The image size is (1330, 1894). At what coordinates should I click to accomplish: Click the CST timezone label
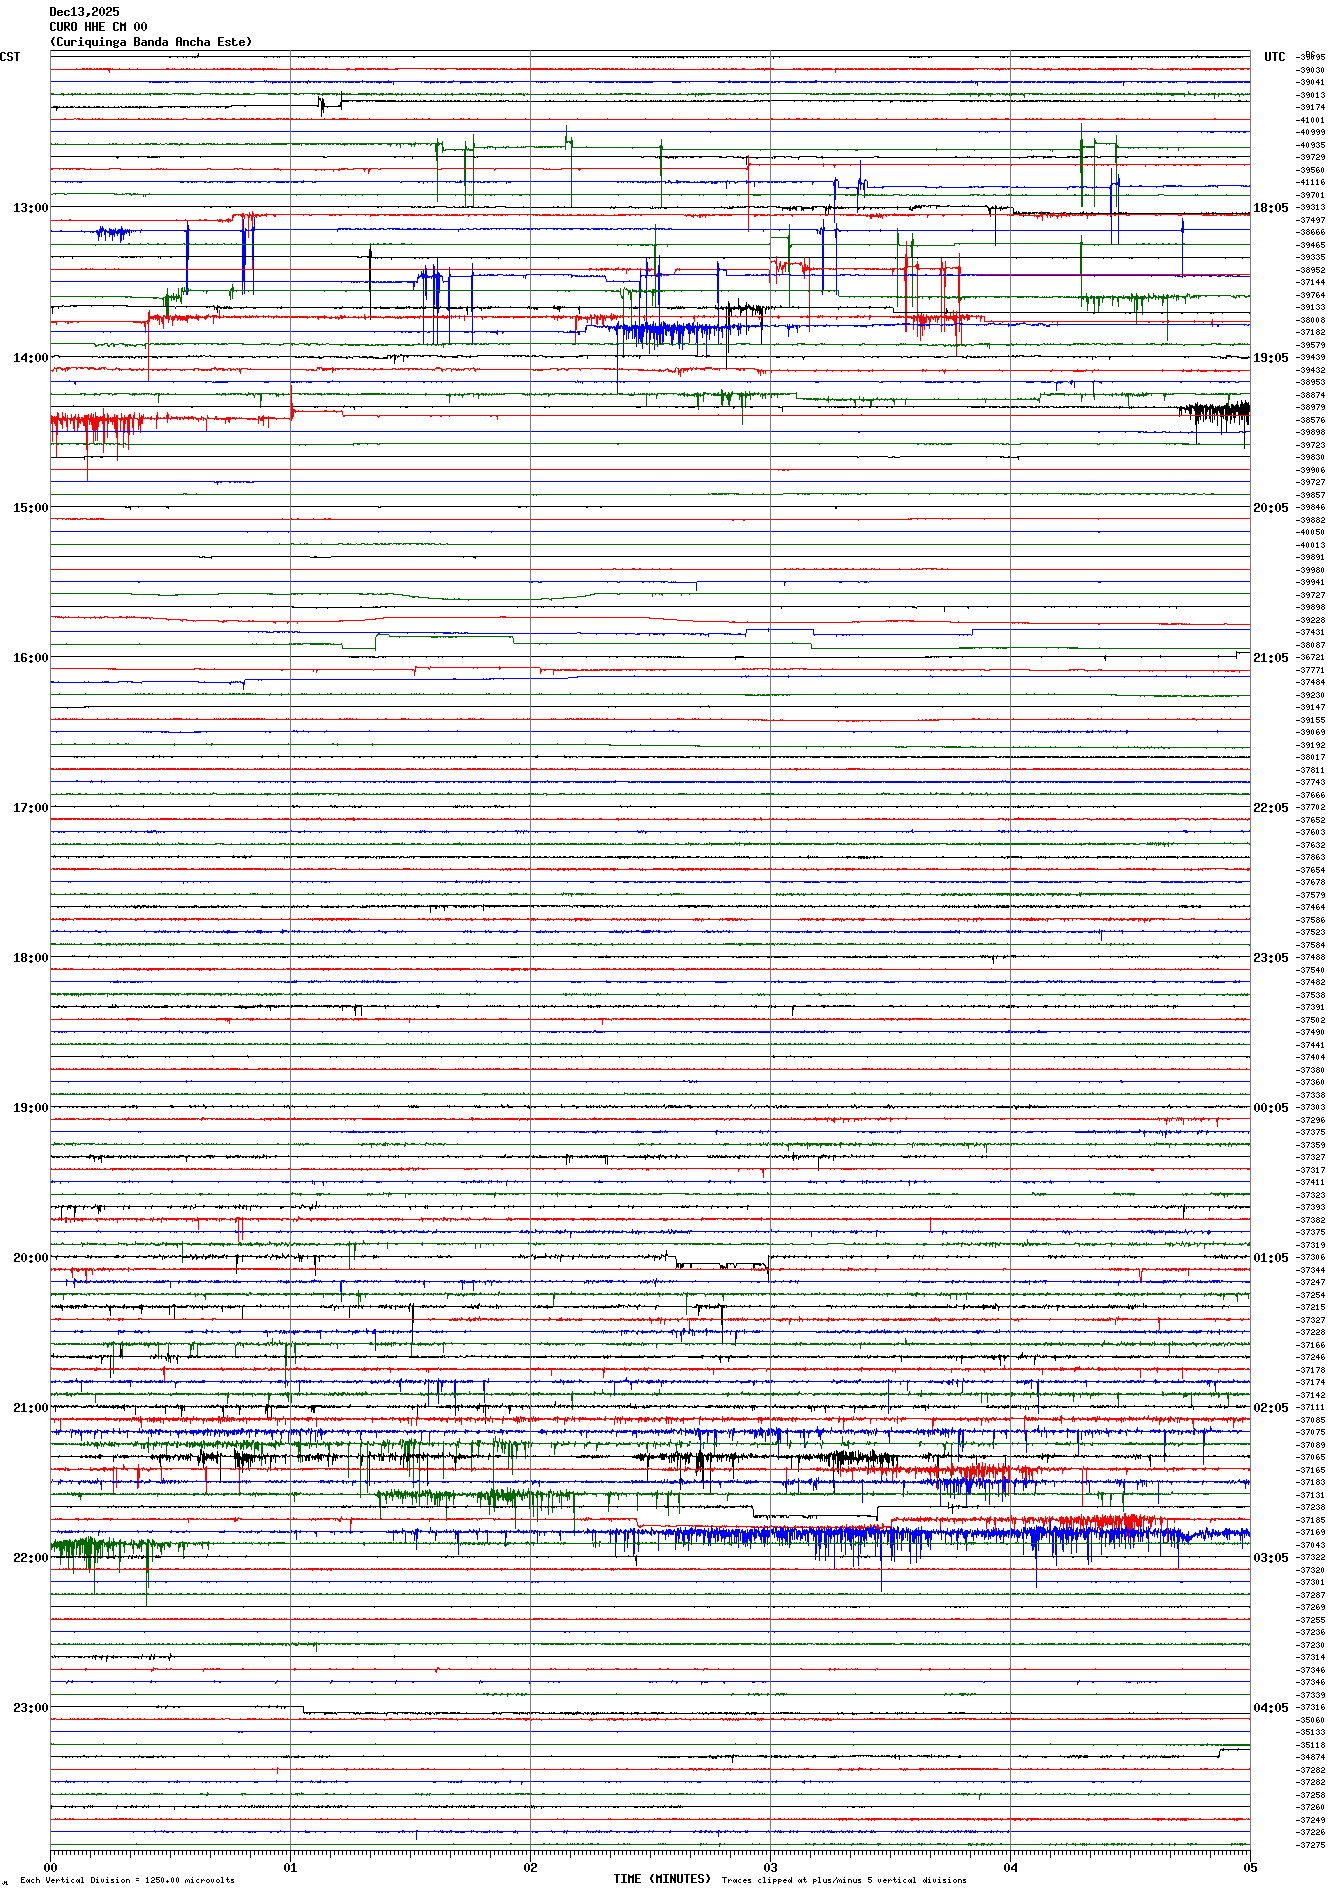coord(10,57)
